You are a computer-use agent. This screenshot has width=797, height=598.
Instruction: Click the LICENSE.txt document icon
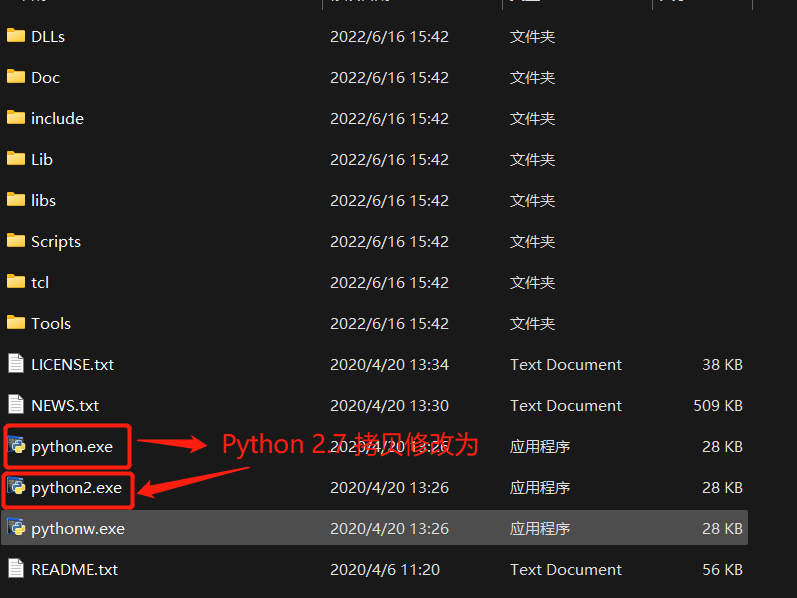(16, 364)
